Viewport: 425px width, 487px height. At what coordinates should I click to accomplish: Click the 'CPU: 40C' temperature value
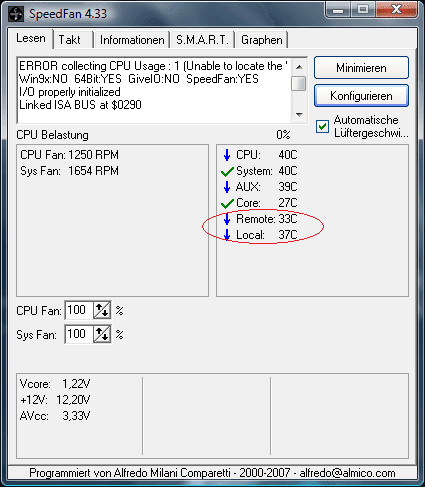(266, 155)
